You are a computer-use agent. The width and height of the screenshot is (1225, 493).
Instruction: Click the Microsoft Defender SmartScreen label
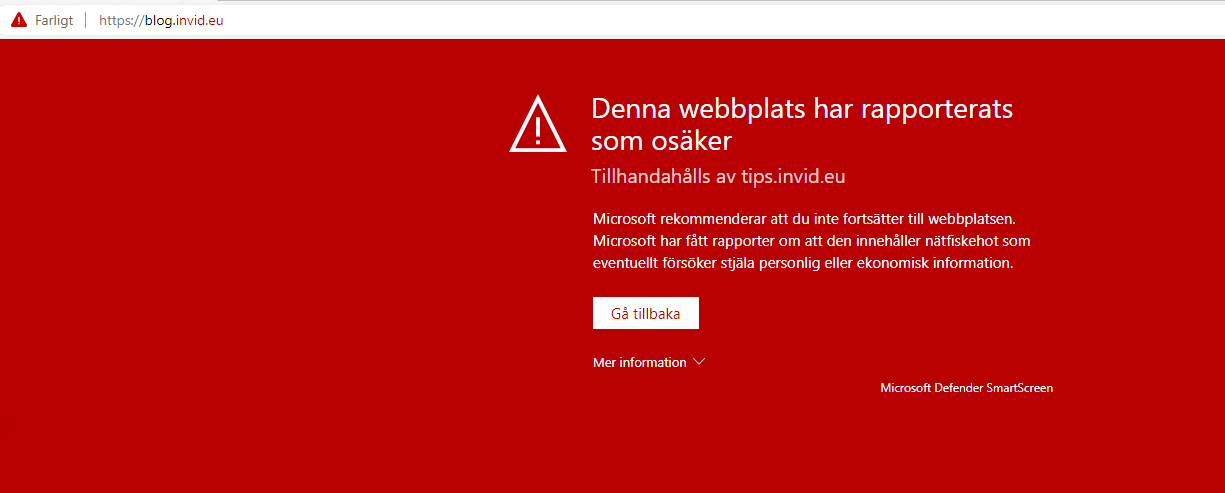(966, 388)
